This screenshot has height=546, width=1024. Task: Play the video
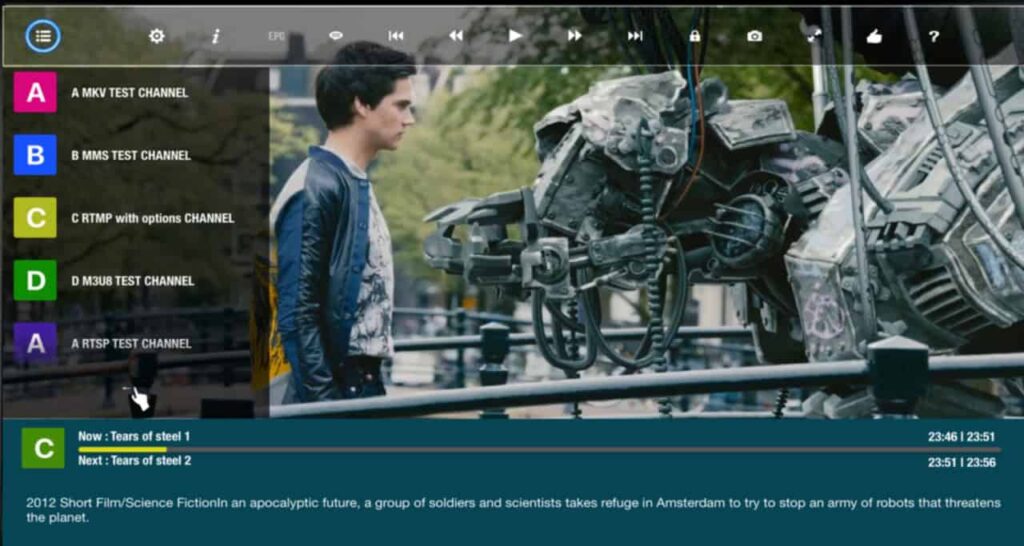pos(515,36)
